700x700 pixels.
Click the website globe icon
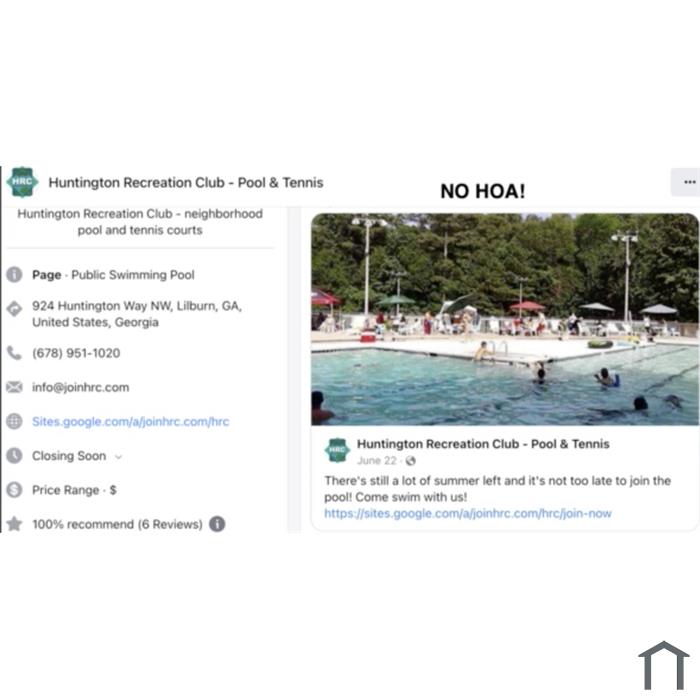(x=14, y=421)
